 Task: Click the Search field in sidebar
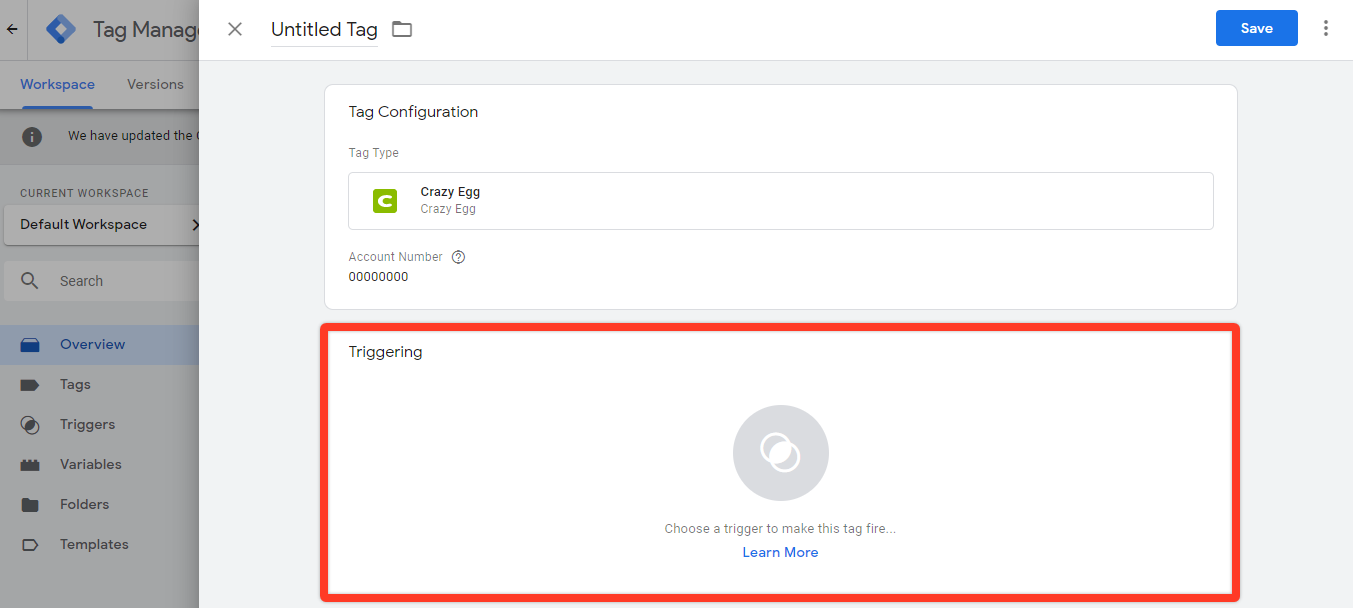pyautogui.click(x=102, y=281)
